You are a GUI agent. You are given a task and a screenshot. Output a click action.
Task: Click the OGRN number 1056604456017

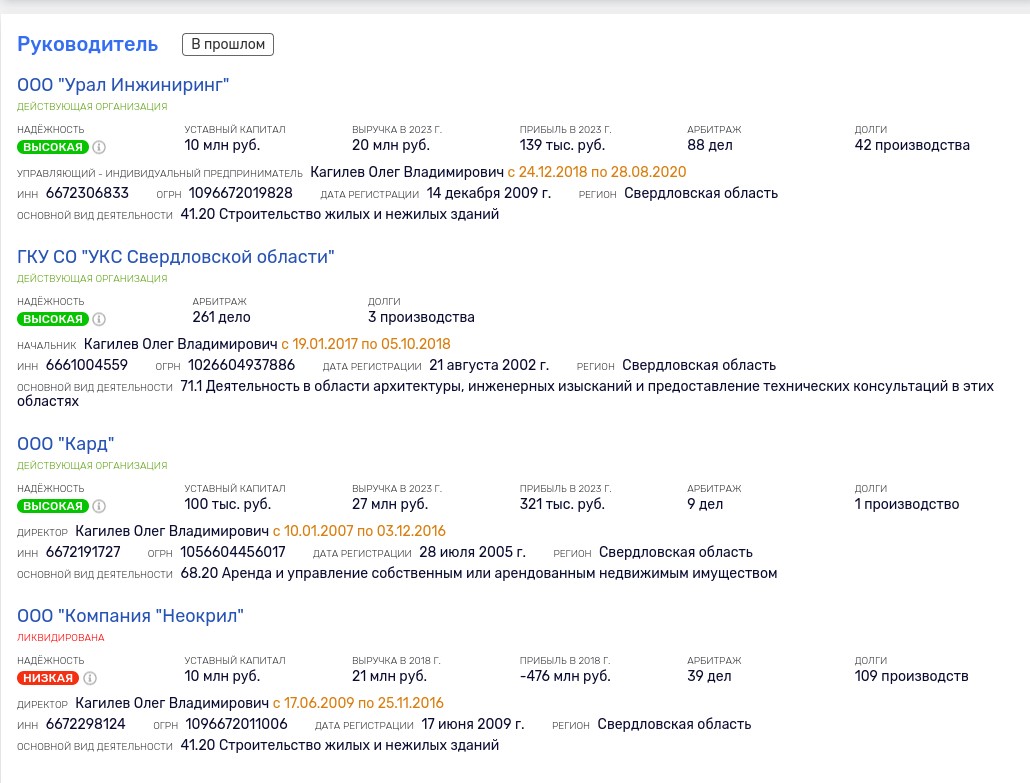click(233, 552)
